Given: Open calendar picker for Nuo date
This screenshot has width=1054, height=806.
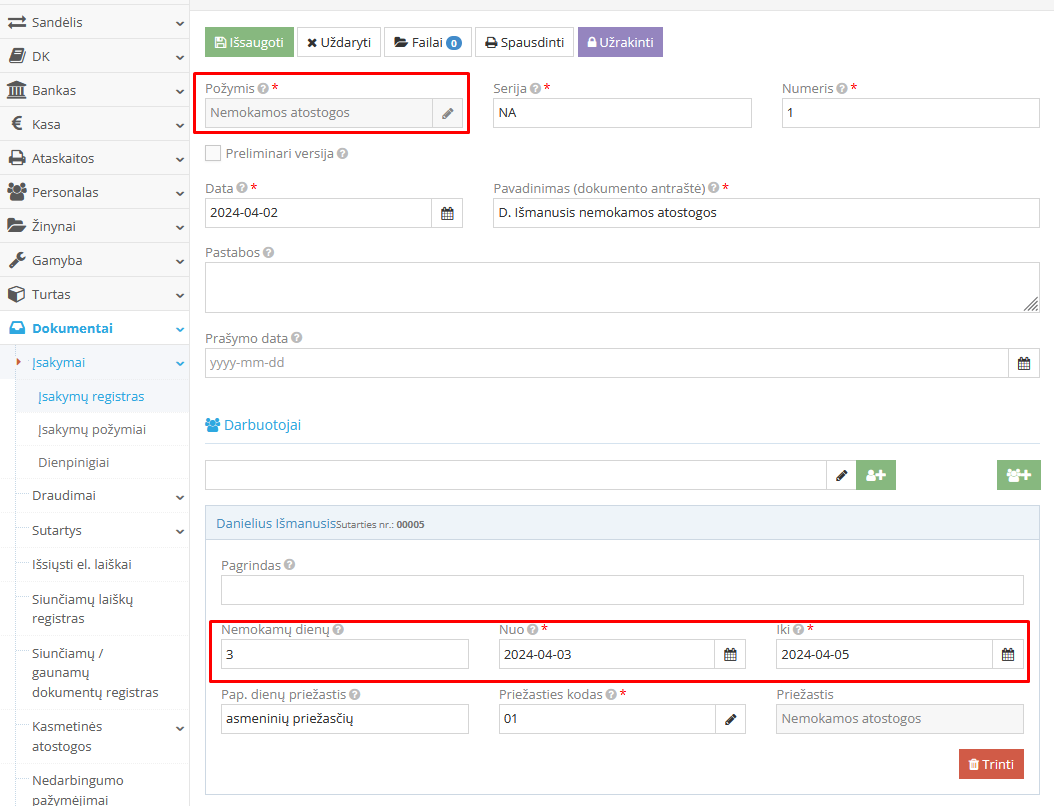Looking at the screenshot, I should click(x=730, y=655).
